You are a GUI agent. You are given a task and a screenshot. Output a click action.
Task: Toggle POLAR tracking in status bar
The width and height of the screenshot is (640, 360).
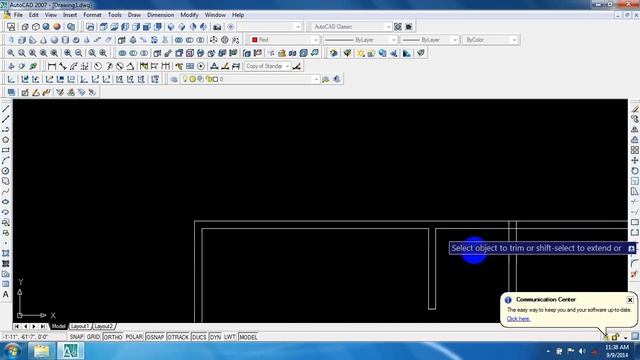(x=134, y=337)
